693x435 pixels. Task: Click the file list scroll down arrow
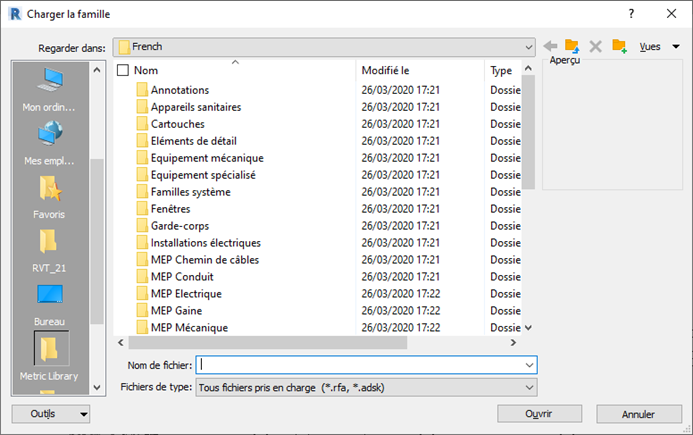528,328
